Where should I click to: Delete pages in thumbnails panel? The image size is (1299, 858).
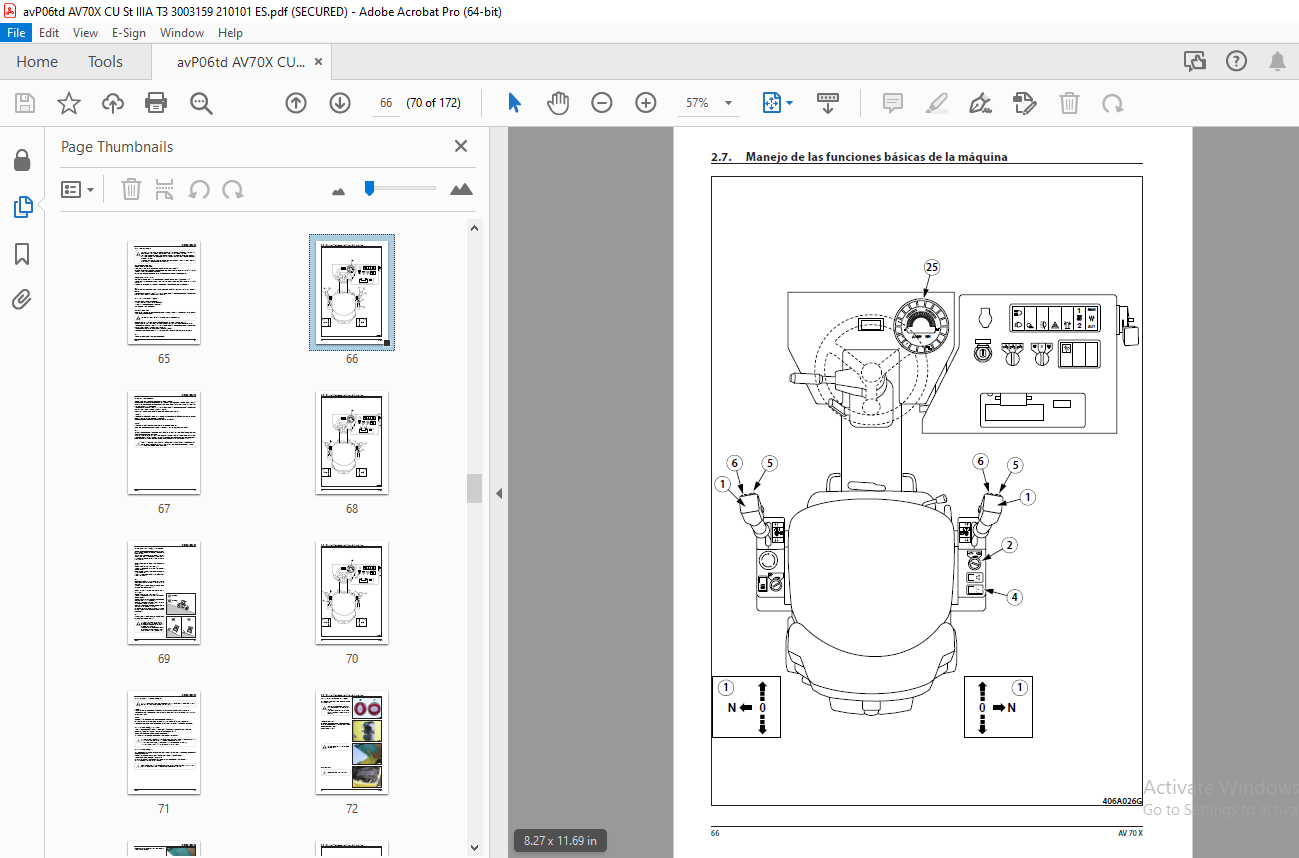(x=131, y=189)
